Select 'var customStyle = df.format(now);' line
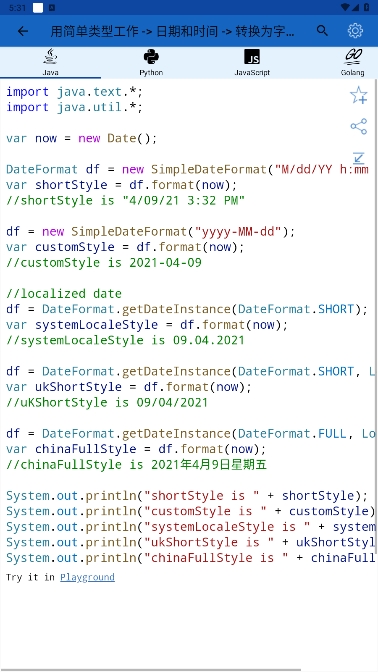This screenshot has height=672, width=378. 125,247
